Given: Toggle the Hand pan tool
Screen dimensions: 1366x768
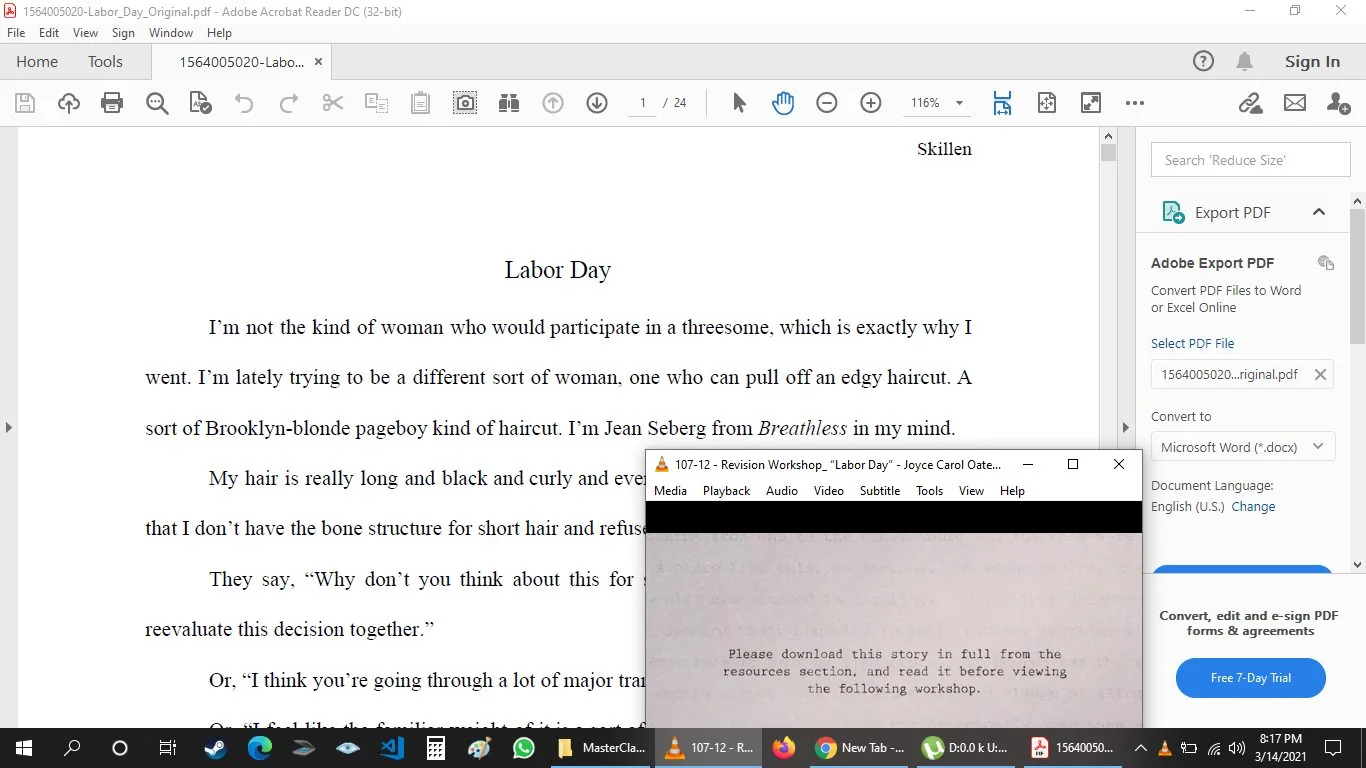Looking at the screenshot, I should (783, 103).
